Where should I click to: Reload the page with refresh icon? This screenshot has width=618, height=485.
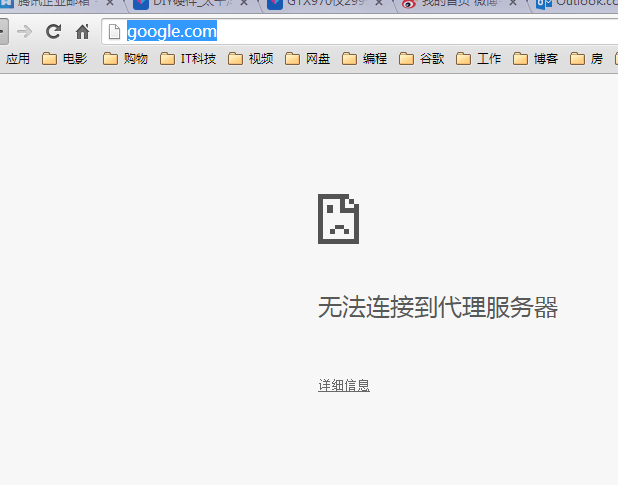53,32
